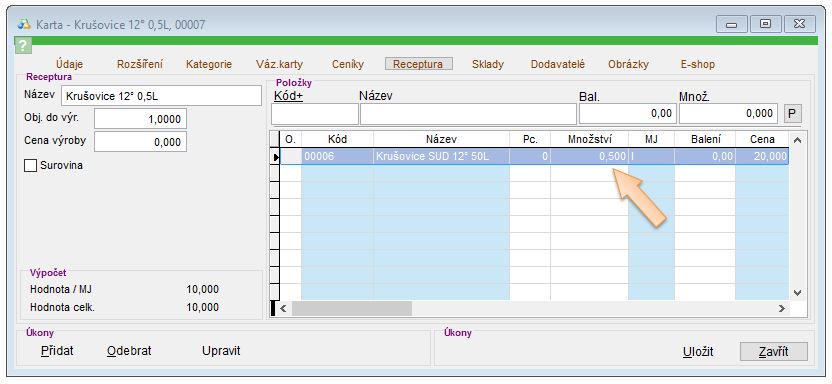
Task: Toggle the Surovina checkbox
Action: [30, 165]
